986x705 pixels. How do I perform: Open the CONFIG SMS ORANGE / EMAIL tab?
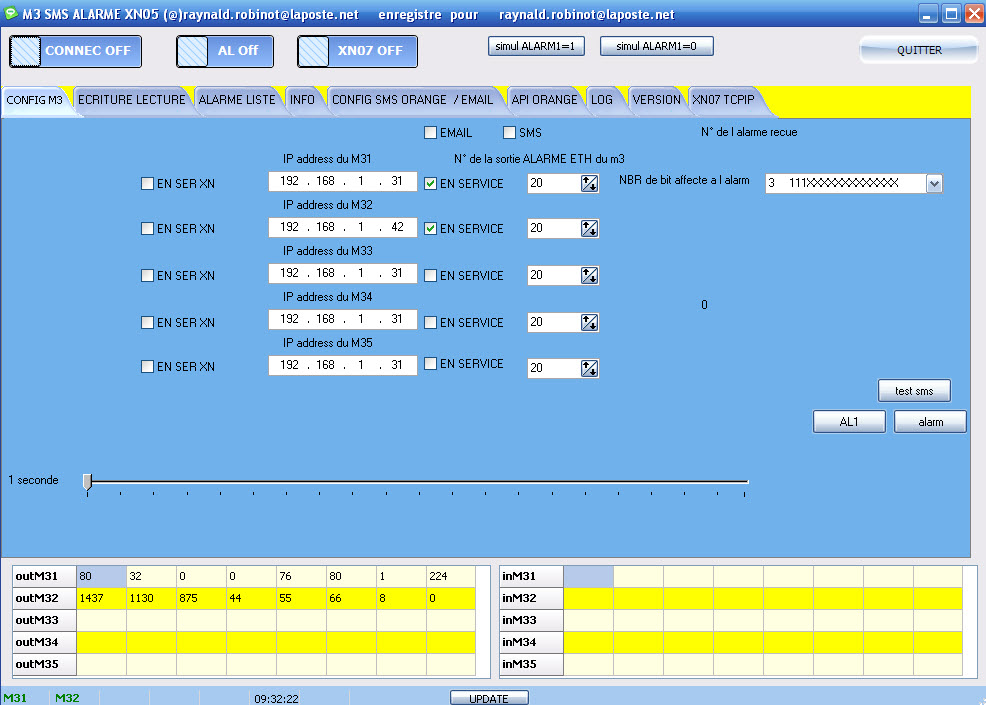click(412, 100)
